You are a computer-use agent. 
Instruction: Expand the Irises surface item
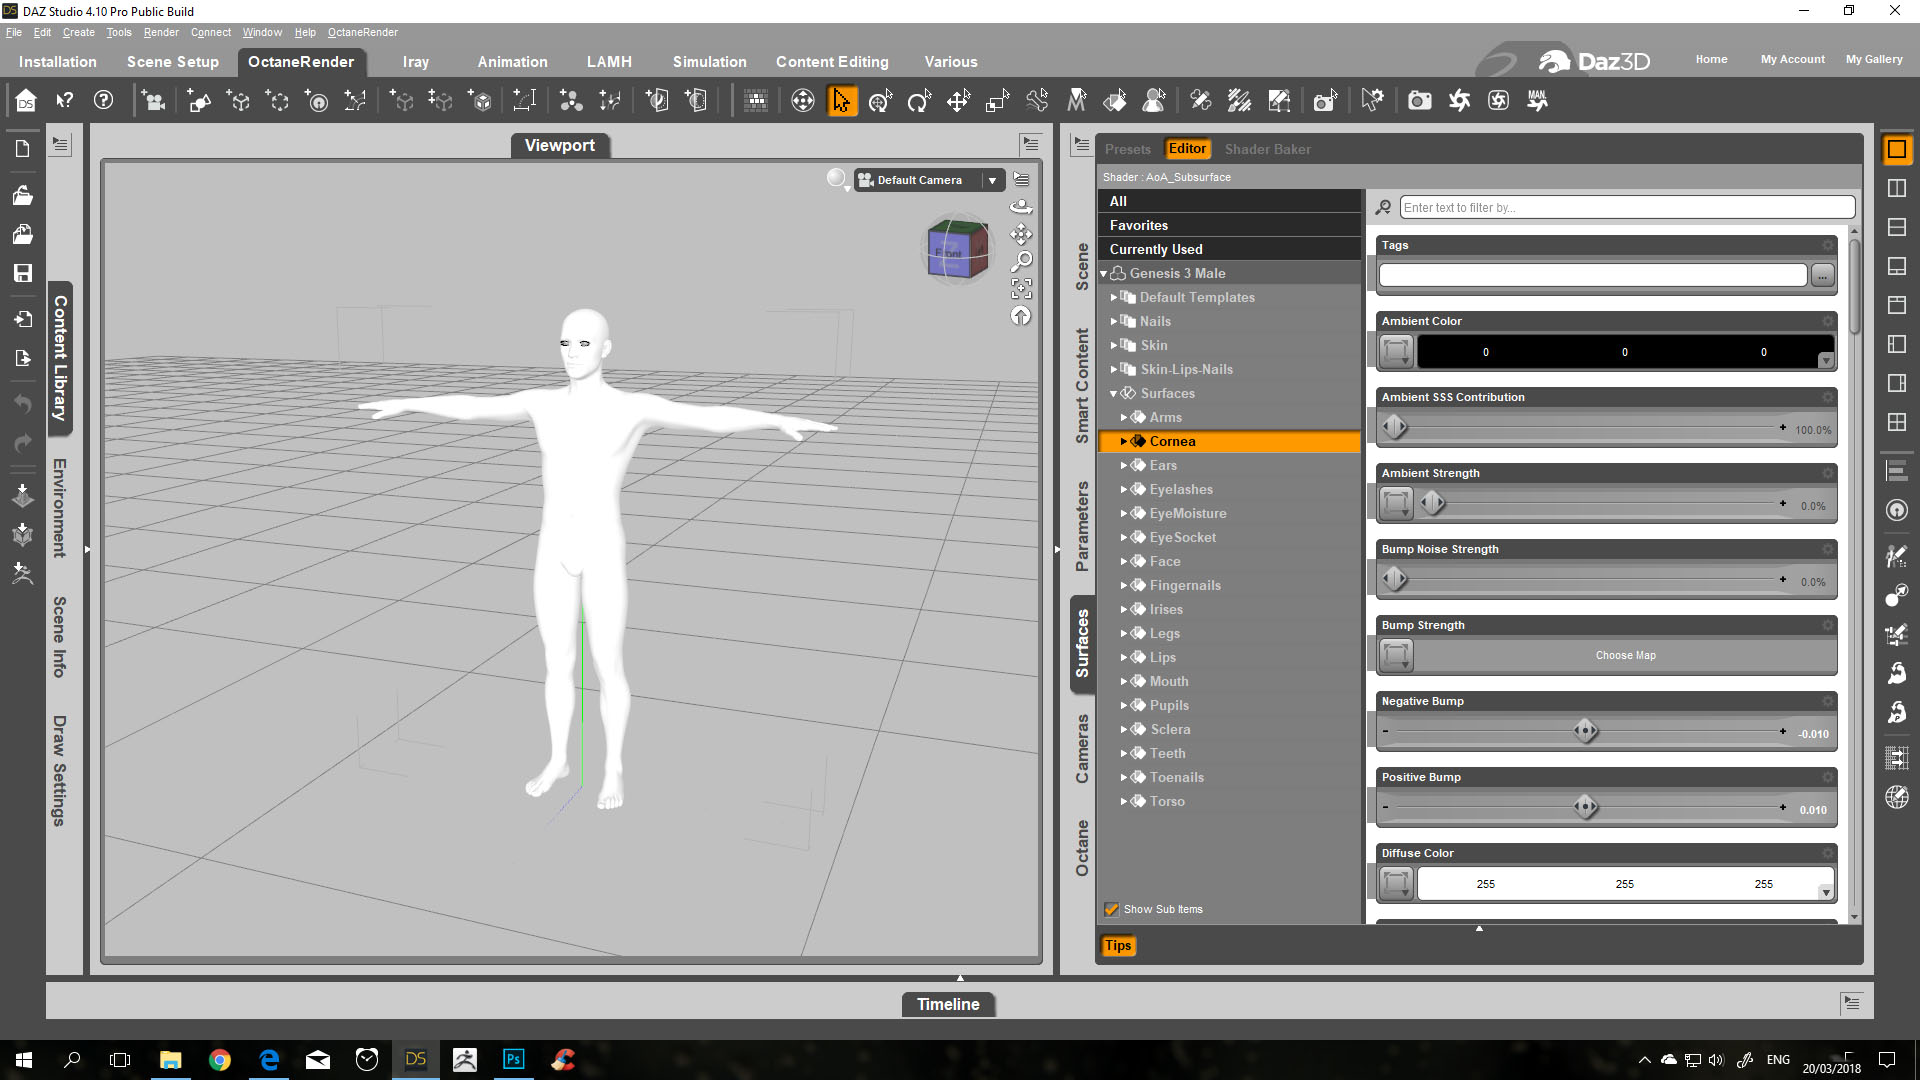1124,609
